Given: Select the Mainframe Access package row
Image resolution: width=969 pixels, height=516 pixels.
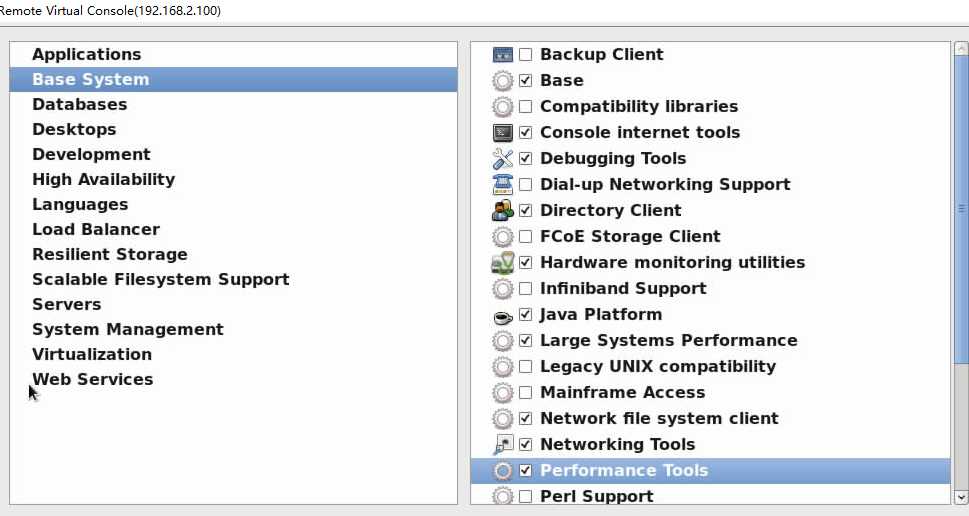Looking at the screenshot, I should point(622,393).
